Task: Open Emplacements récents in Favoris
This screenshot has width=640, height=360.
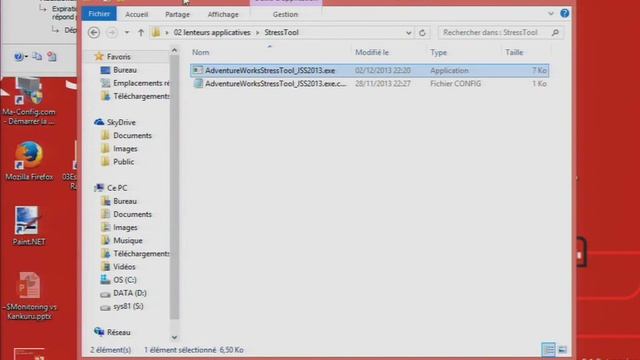Action: pos(141,83)
